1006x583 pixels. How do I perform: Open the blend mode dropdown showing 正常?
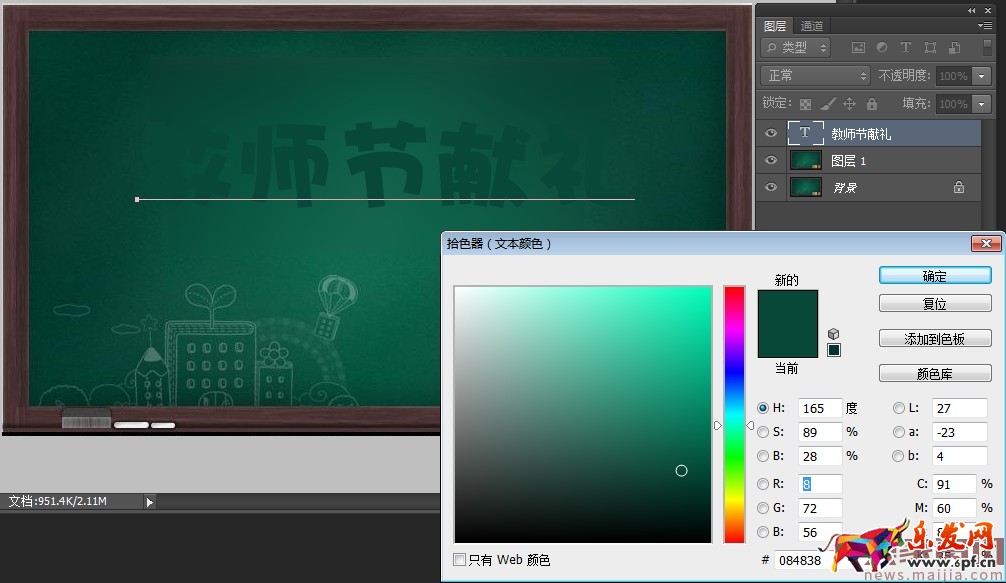pos(813,75)
